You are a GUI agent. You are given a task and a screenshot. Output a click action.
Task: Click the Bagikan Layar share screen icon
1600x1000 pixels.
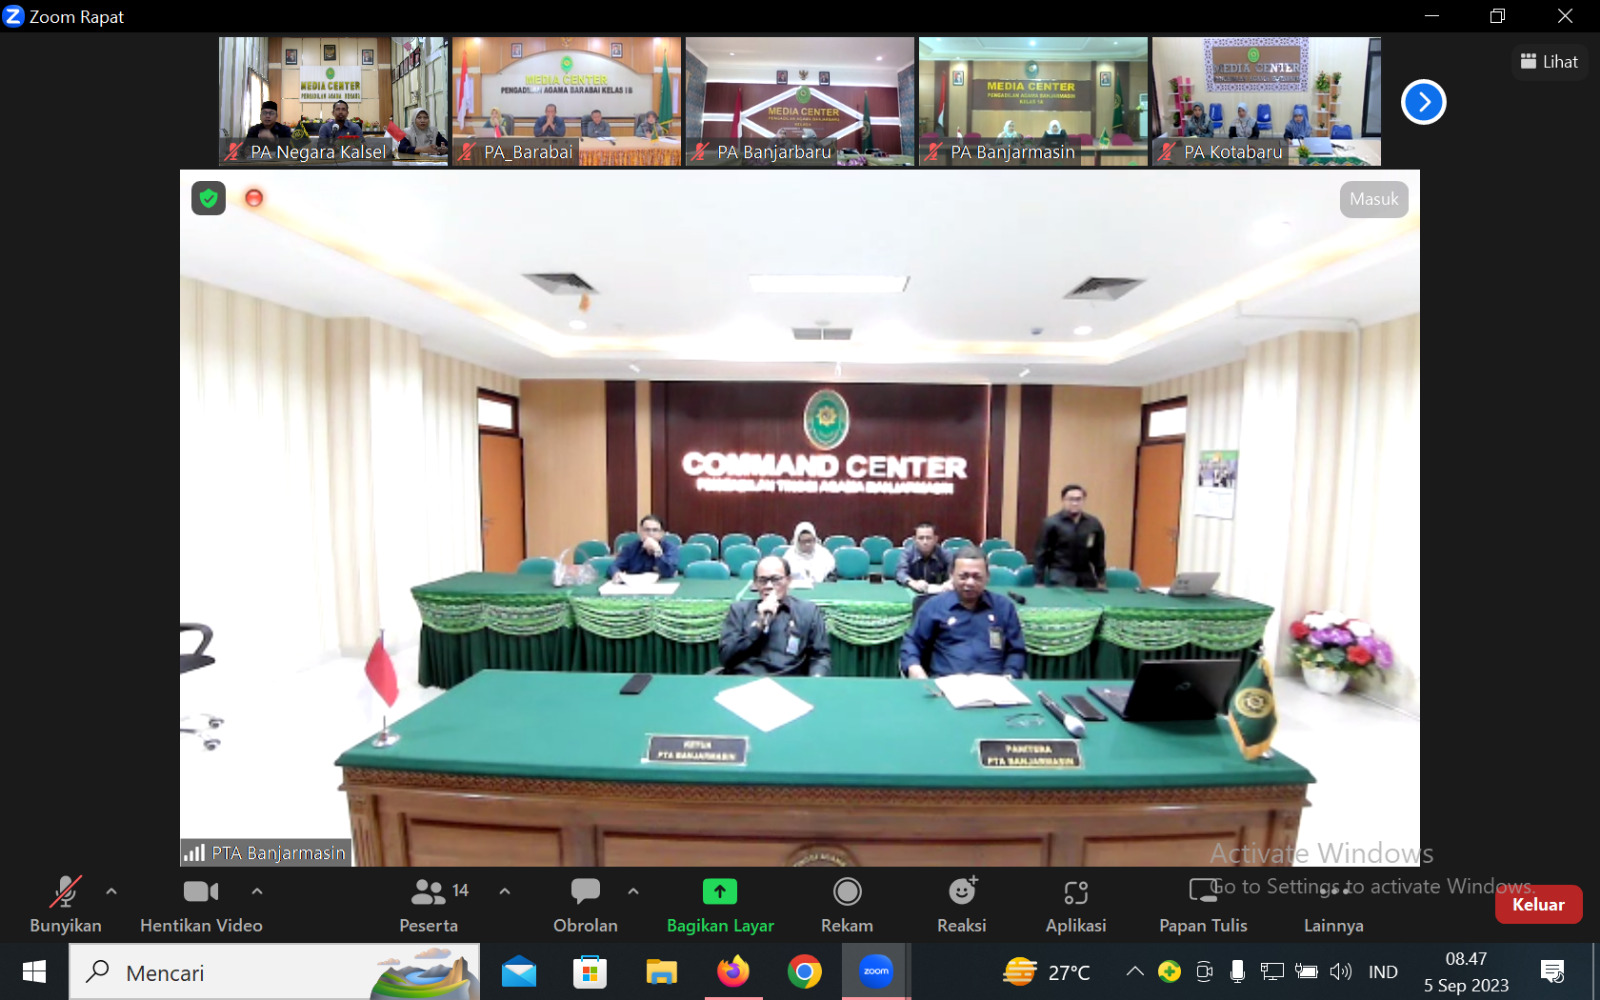[719, 891]
